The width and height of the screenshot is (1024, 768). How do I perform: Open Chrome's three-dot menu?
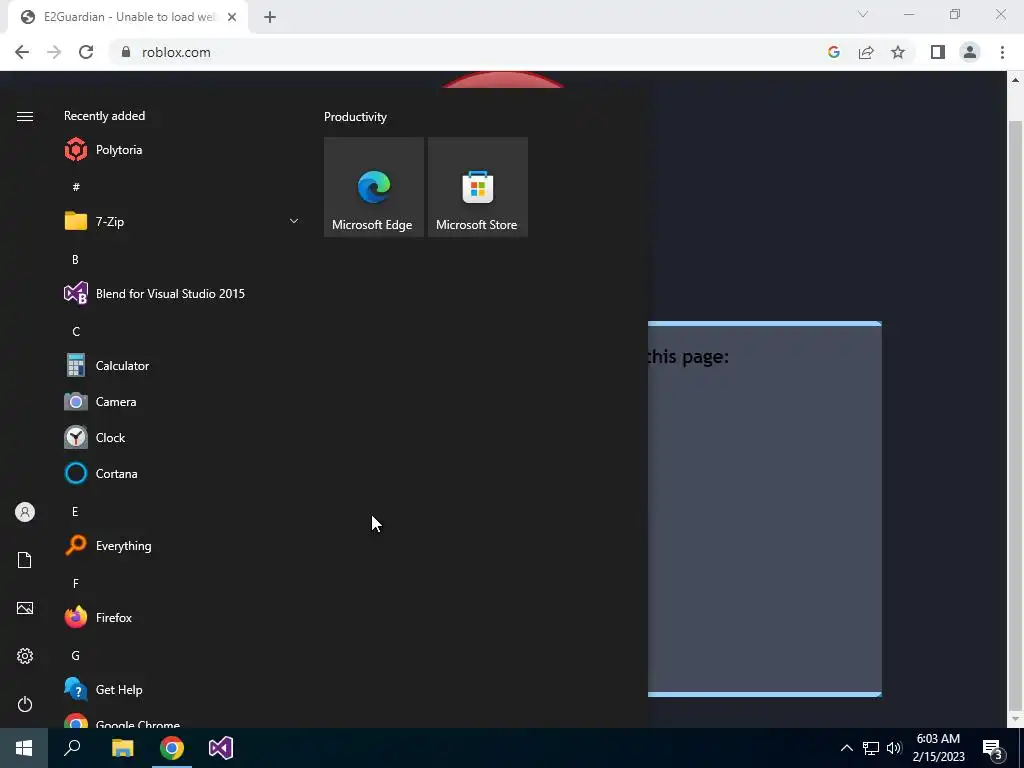1002,52
